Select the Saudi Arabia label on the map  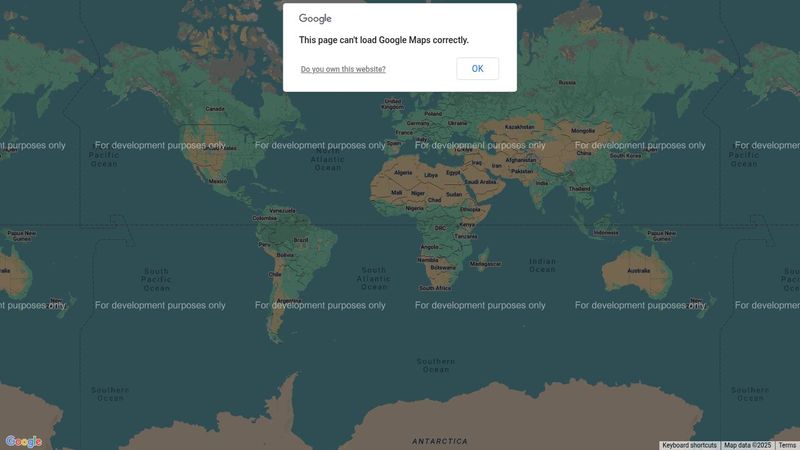tap(480, 182)
